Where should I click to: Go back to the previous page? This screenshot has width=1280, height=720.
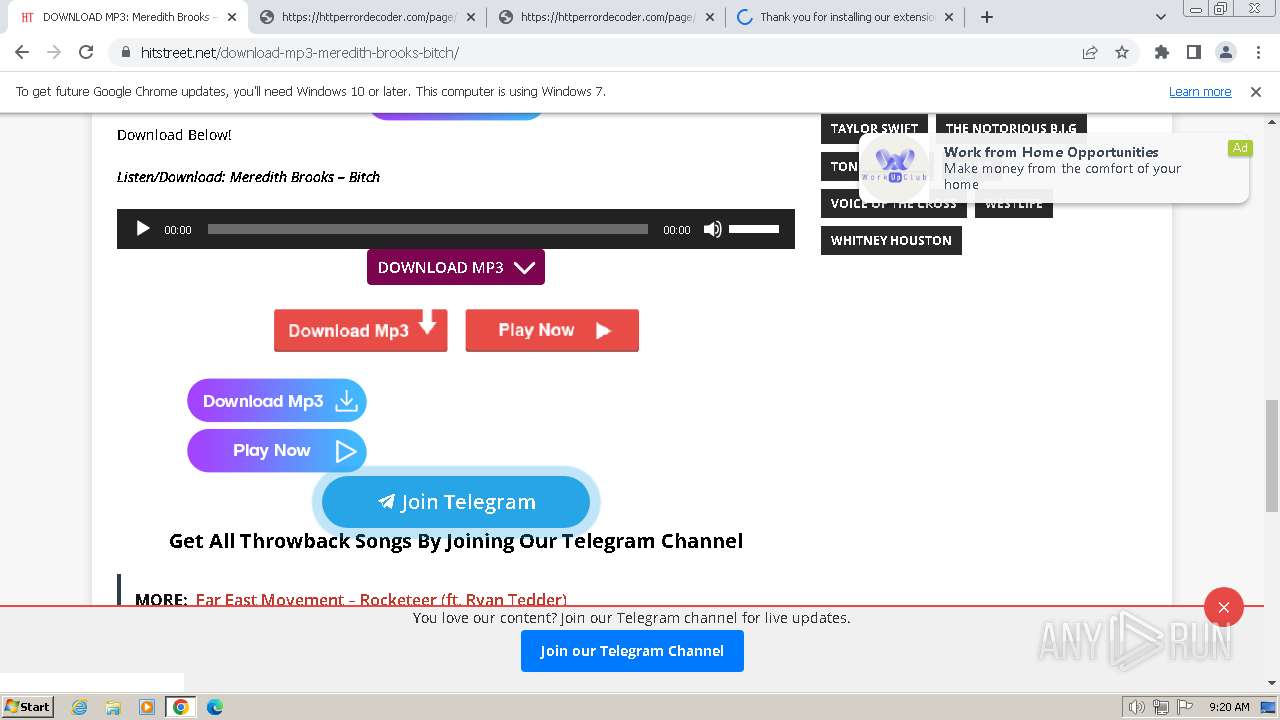22,52
